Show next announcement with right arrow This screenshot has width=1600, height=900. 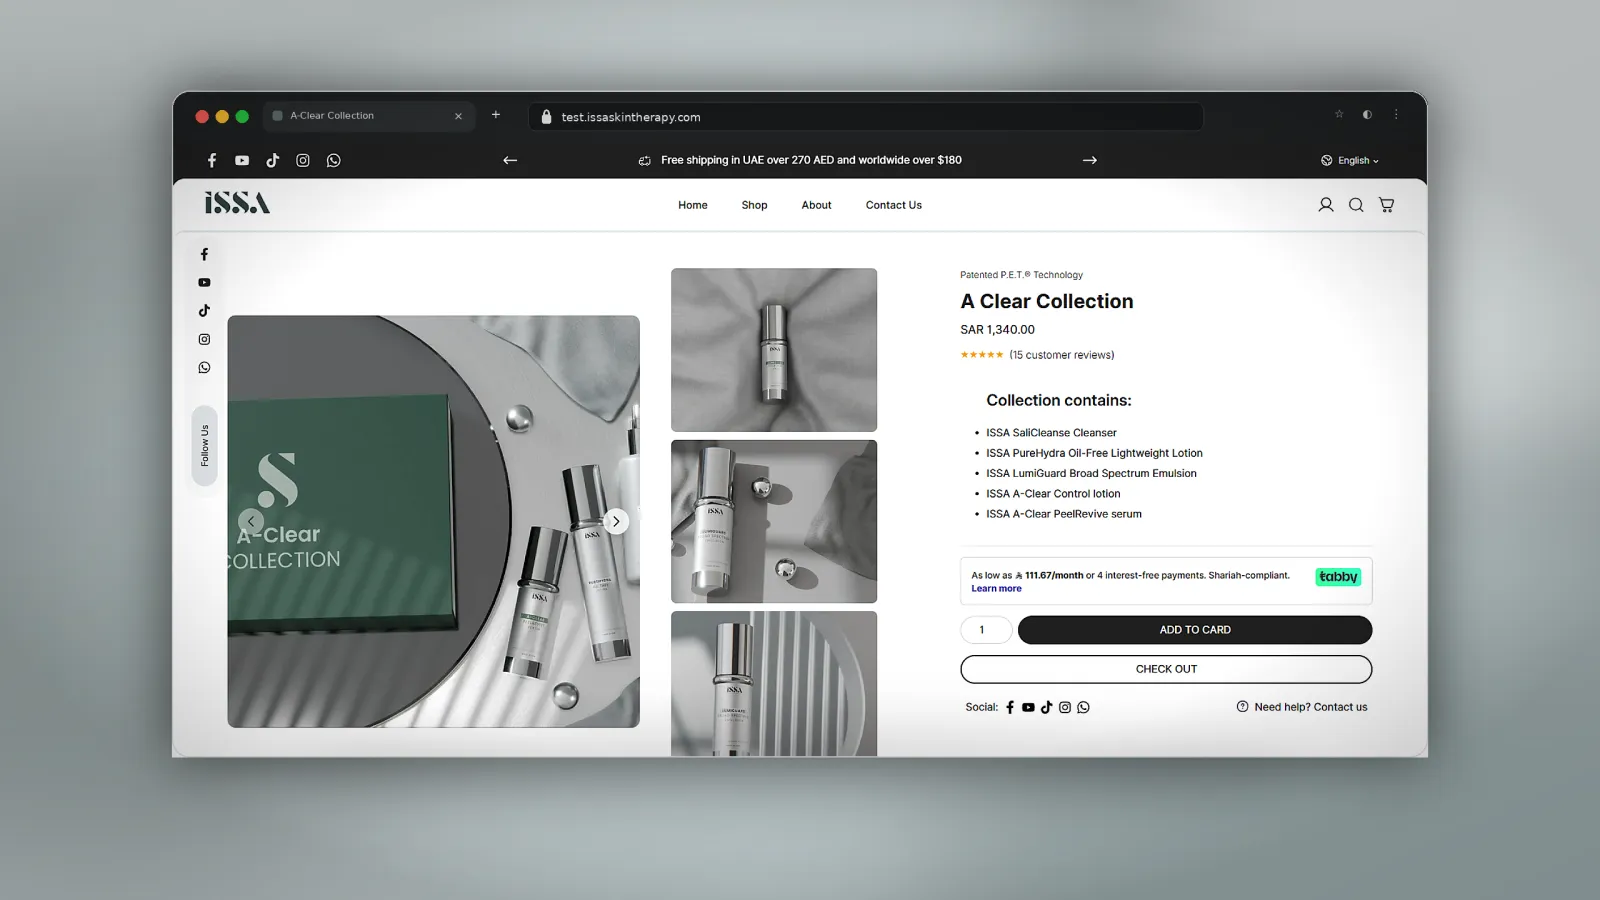pos(1090,160)
